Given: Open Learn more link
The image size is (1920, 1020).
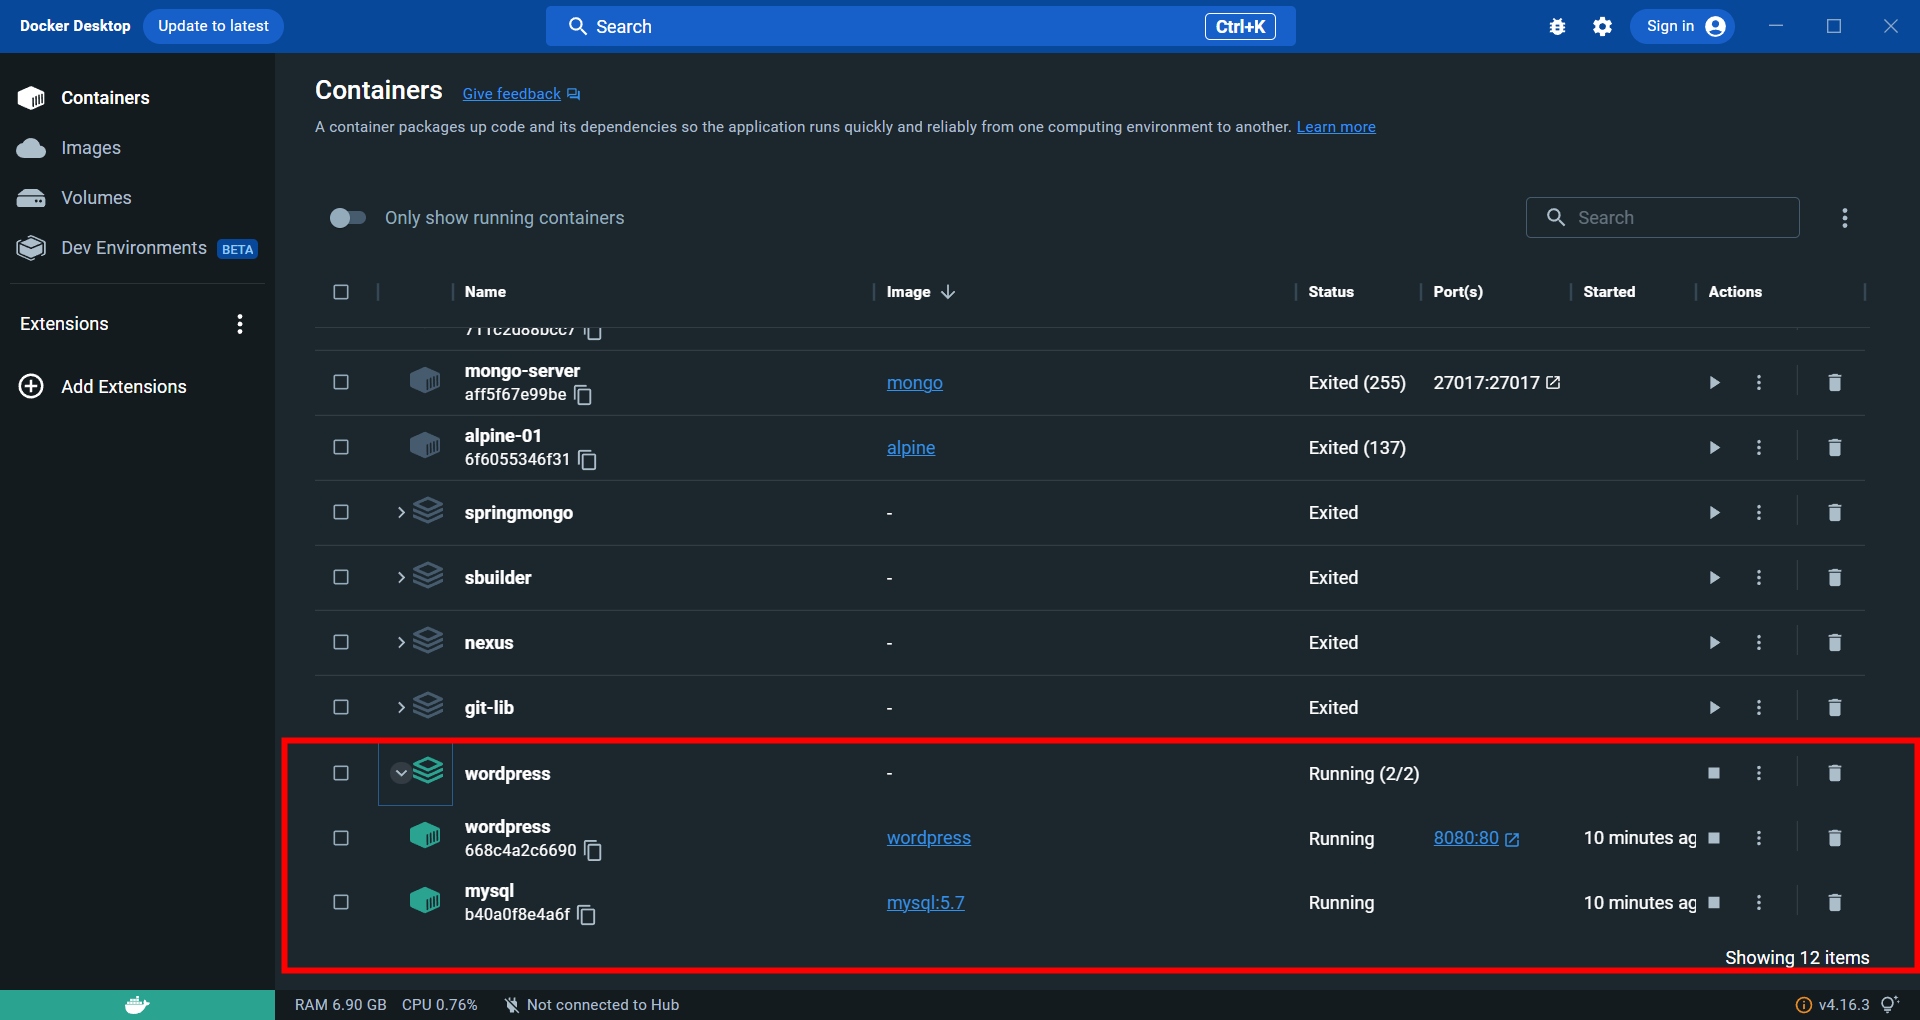Looking at the screenshot, I should 1336,127.
